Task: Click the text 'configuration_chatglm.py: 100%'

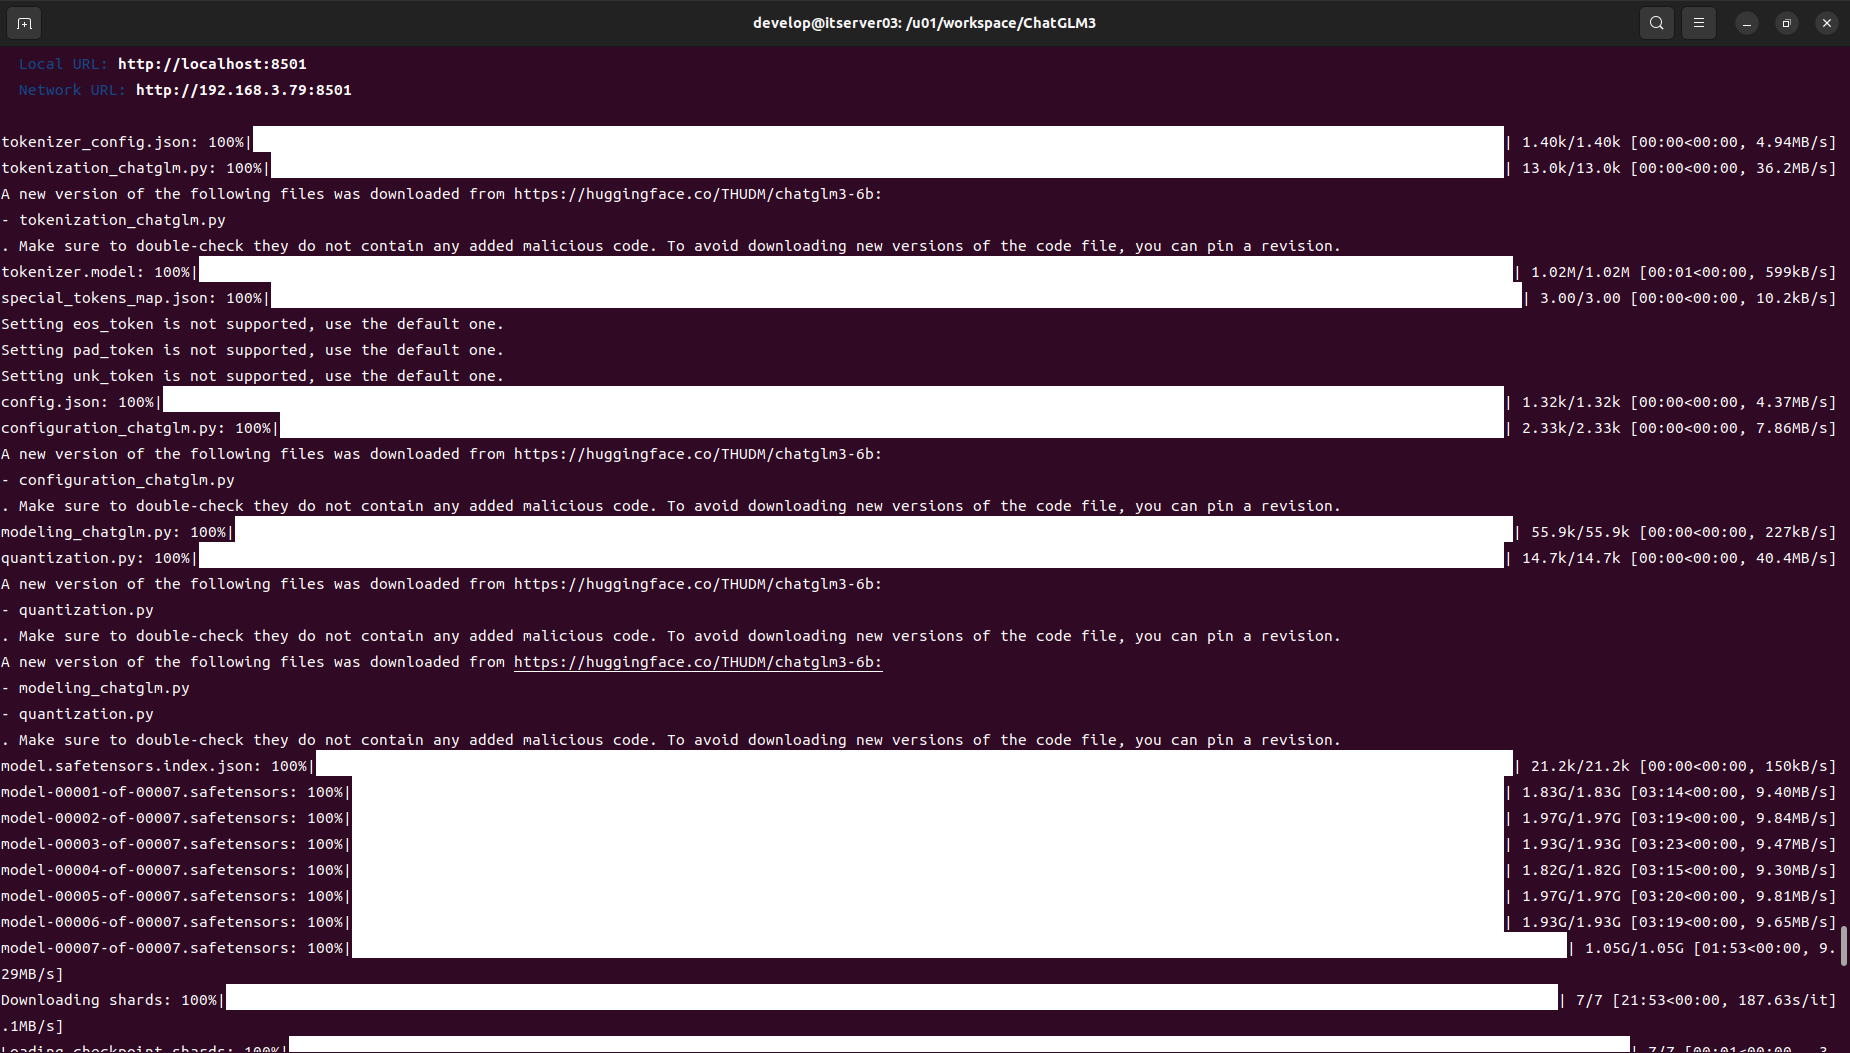Action: tap(136, 428)
